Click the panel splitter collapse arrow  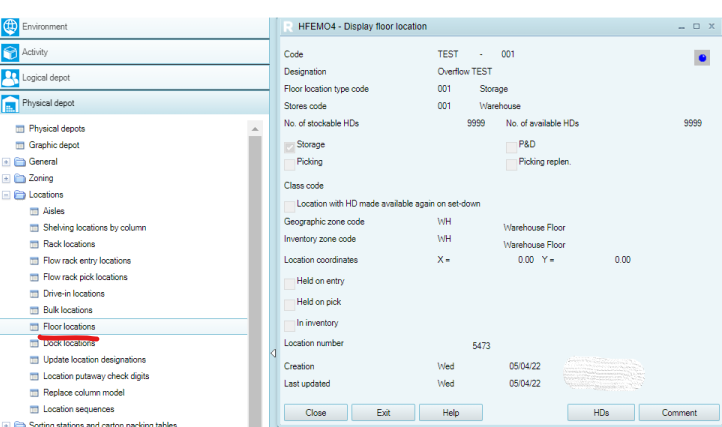274,353
